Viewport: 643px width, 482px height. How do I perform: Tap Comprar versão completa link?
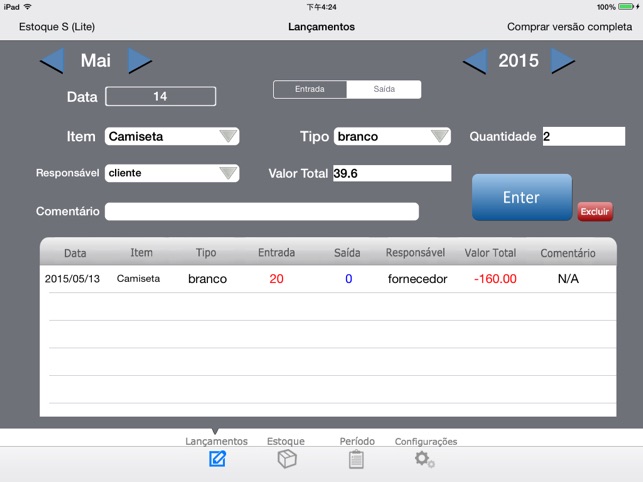coord(569,27)
